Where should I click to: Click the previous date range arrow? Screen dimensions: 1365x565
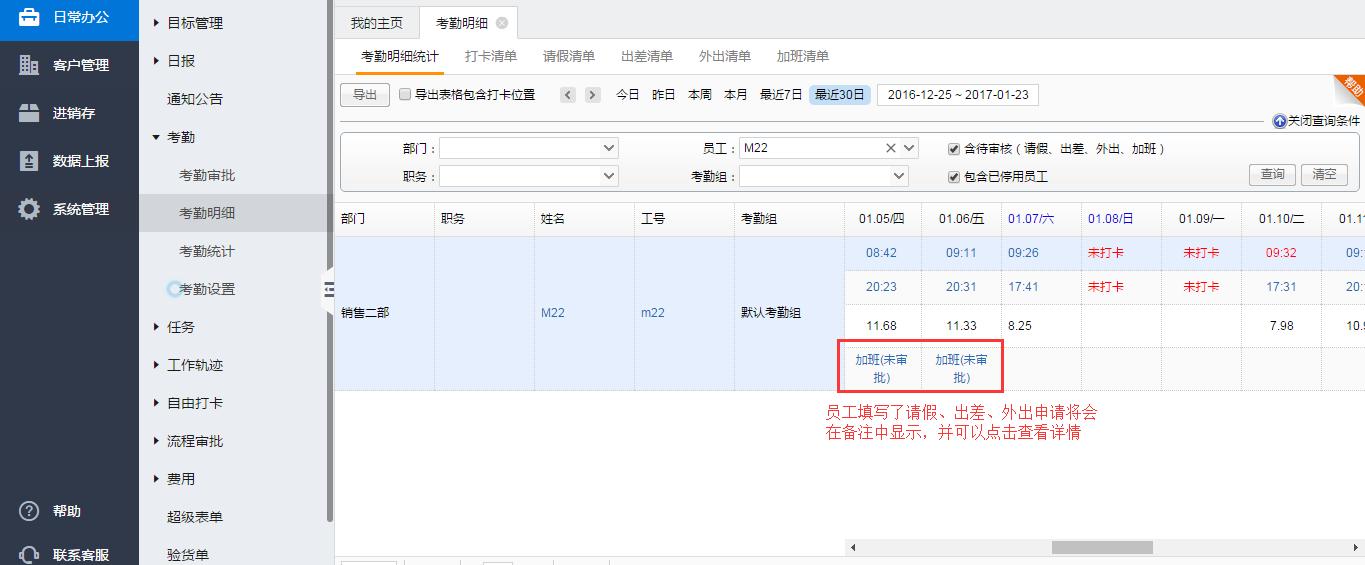point(568,95)
